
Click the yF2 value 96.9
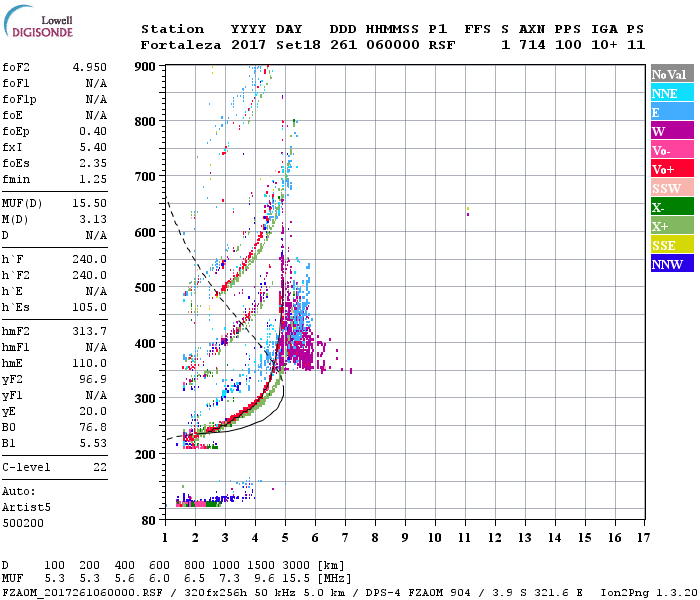(x=93, y=379)
